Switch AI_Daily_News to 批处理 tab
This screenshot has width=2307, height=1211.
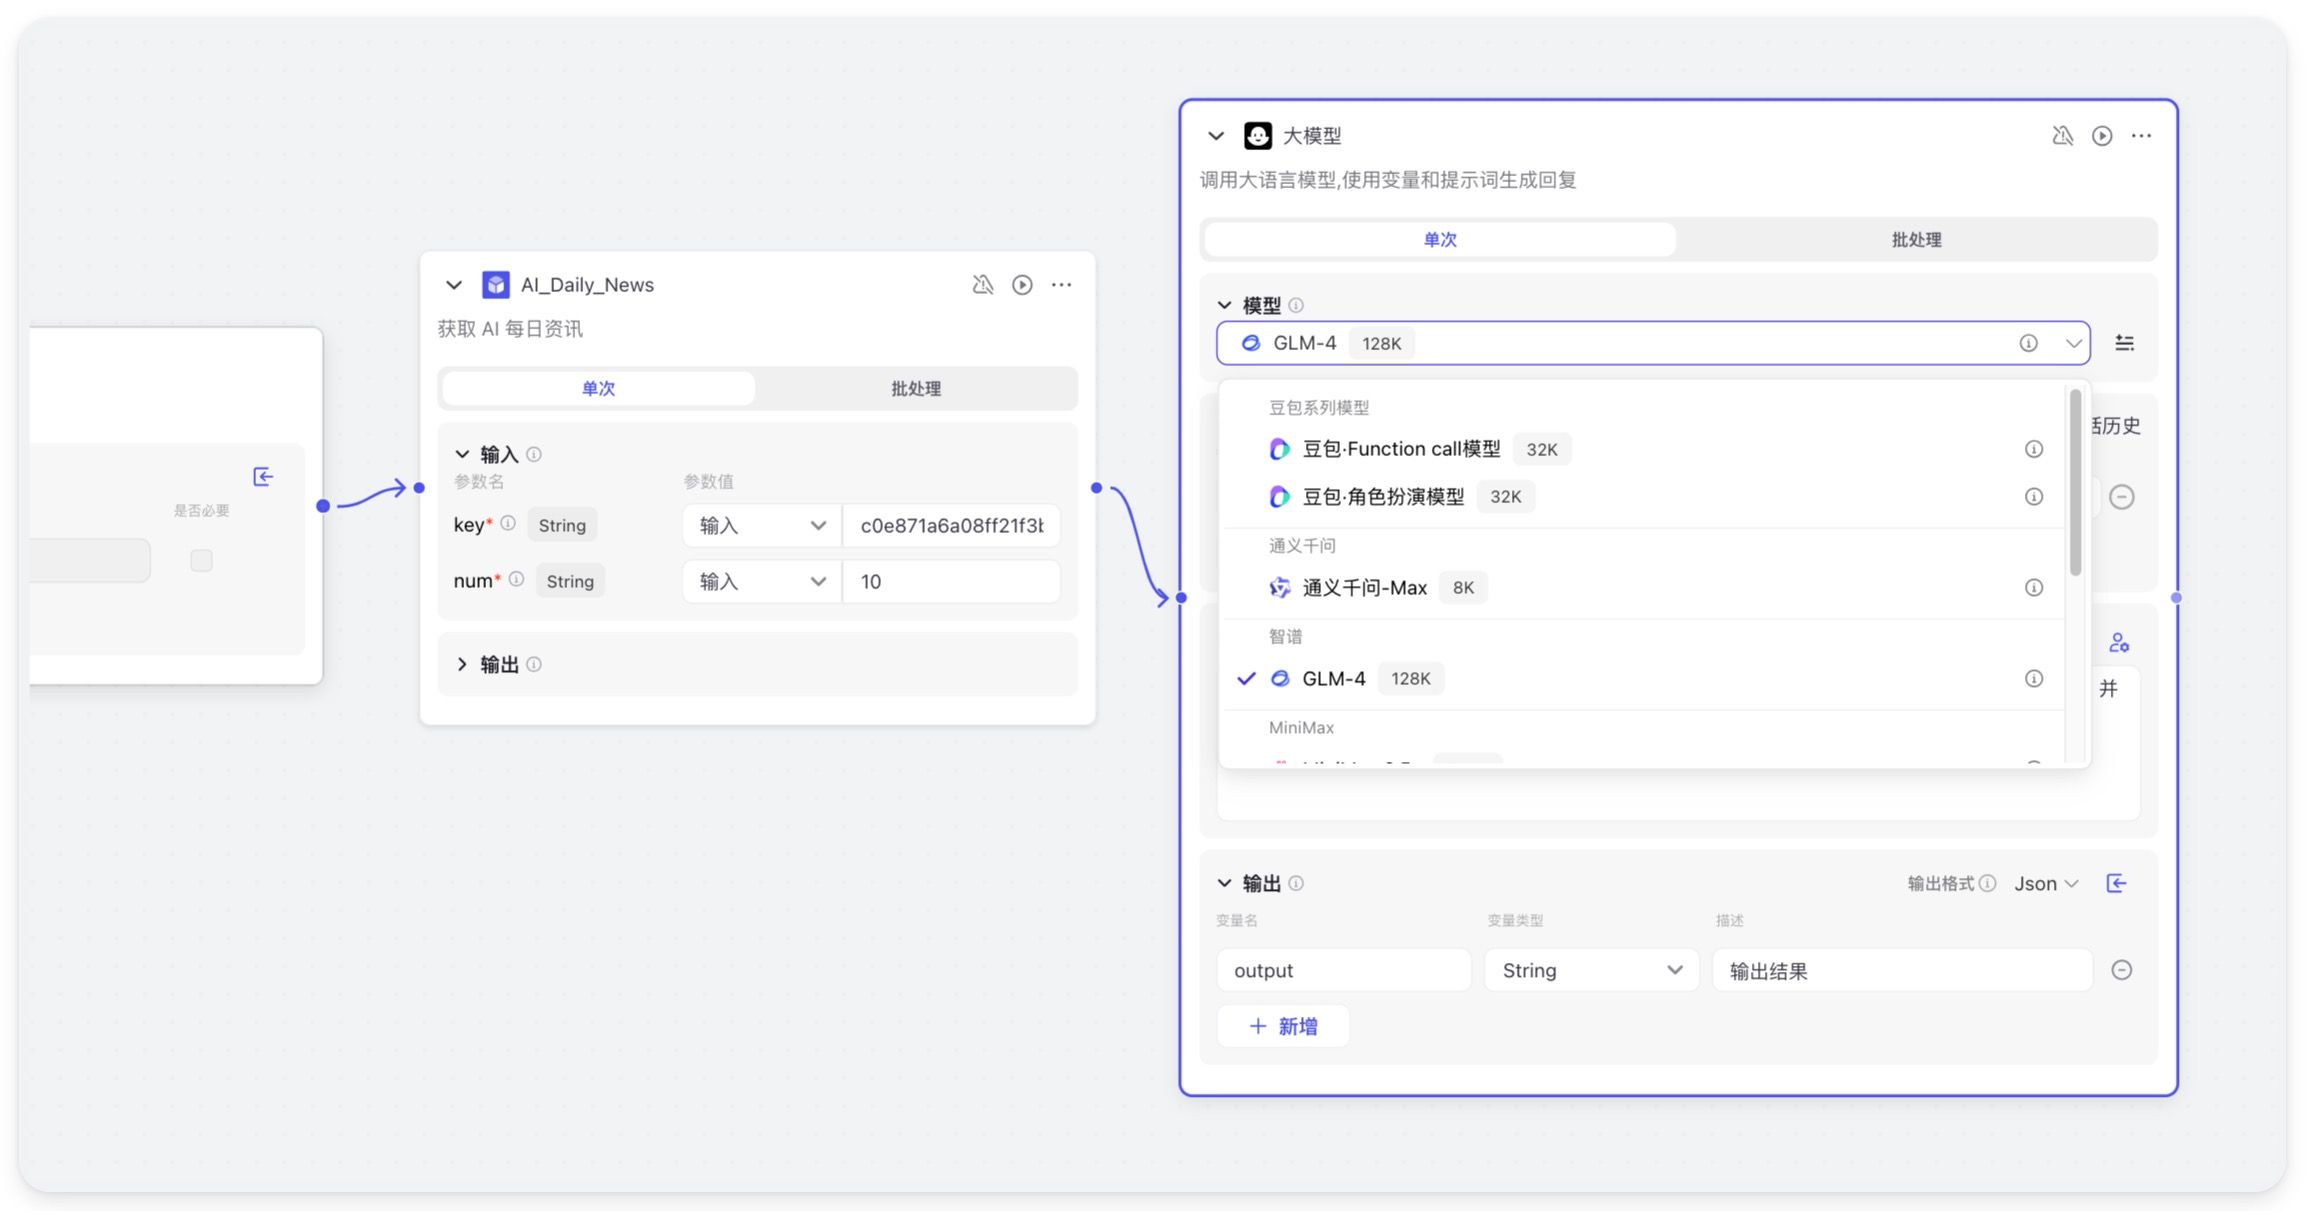point(915,388)
